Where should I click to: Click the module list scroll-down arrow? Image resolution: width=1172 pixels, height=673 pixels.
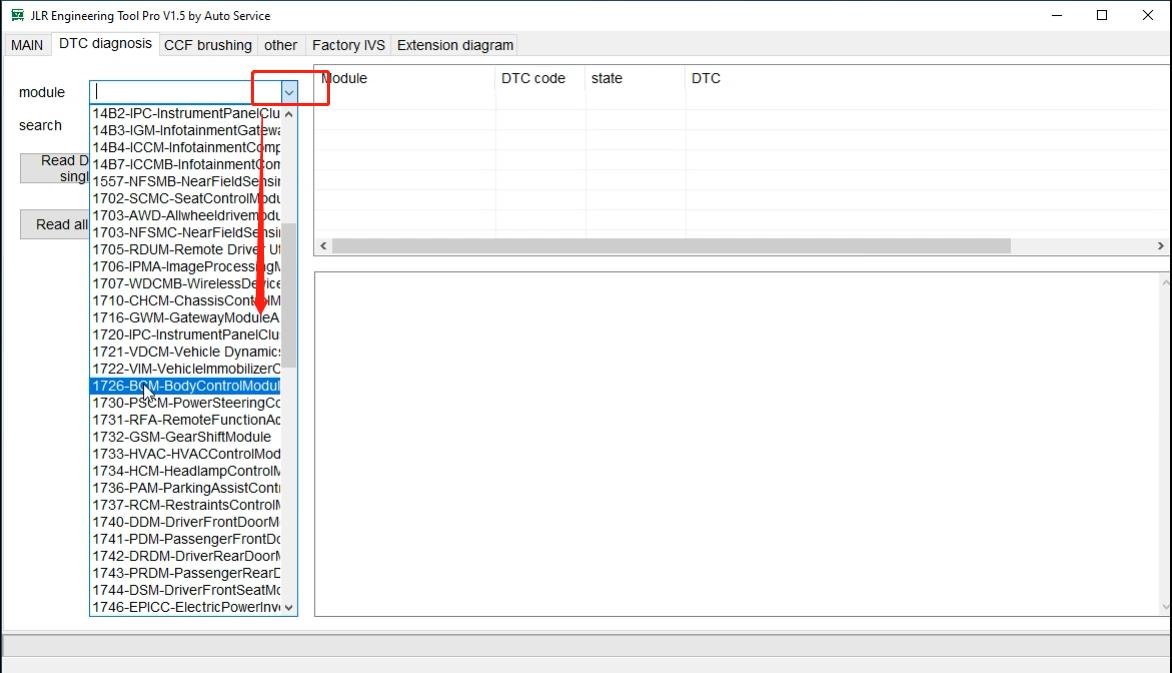point(289,607)
